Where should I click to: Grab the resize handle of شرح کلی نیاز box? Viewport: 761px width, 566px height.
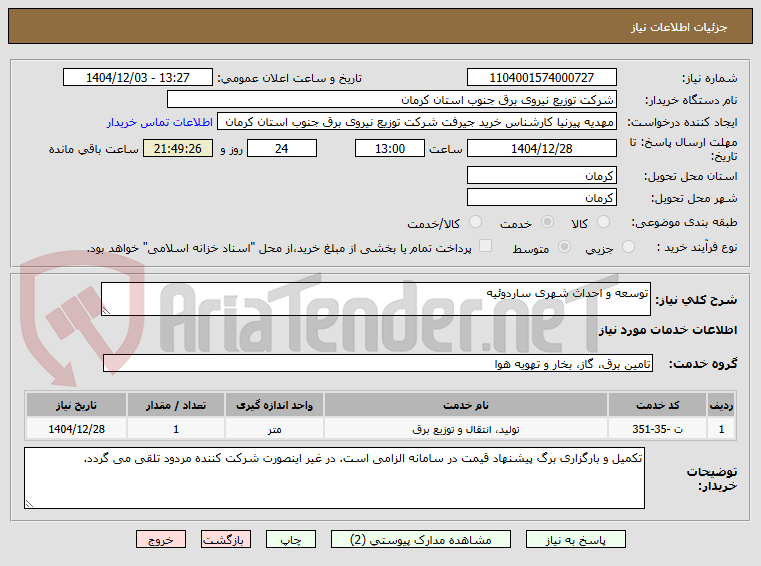106,311
